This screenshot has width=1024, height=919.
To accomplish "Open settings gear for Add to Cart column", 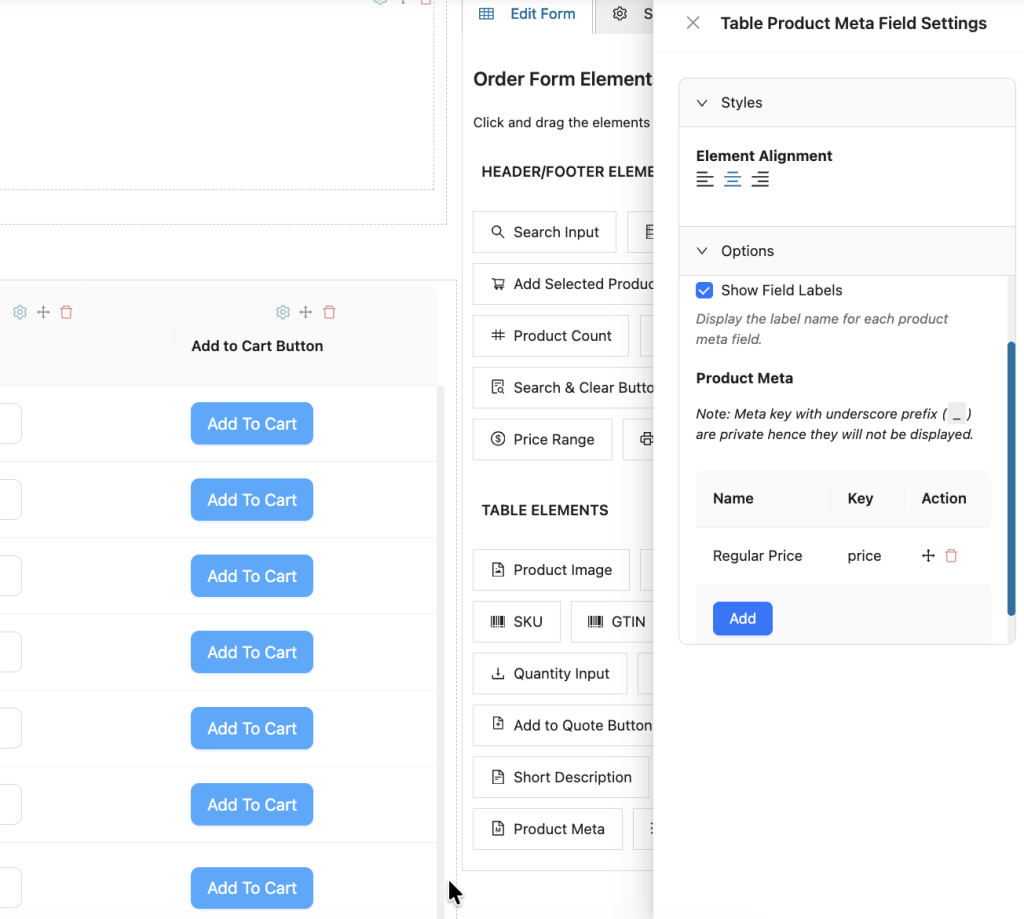I will pyautogui.click(x=283, y=312).
